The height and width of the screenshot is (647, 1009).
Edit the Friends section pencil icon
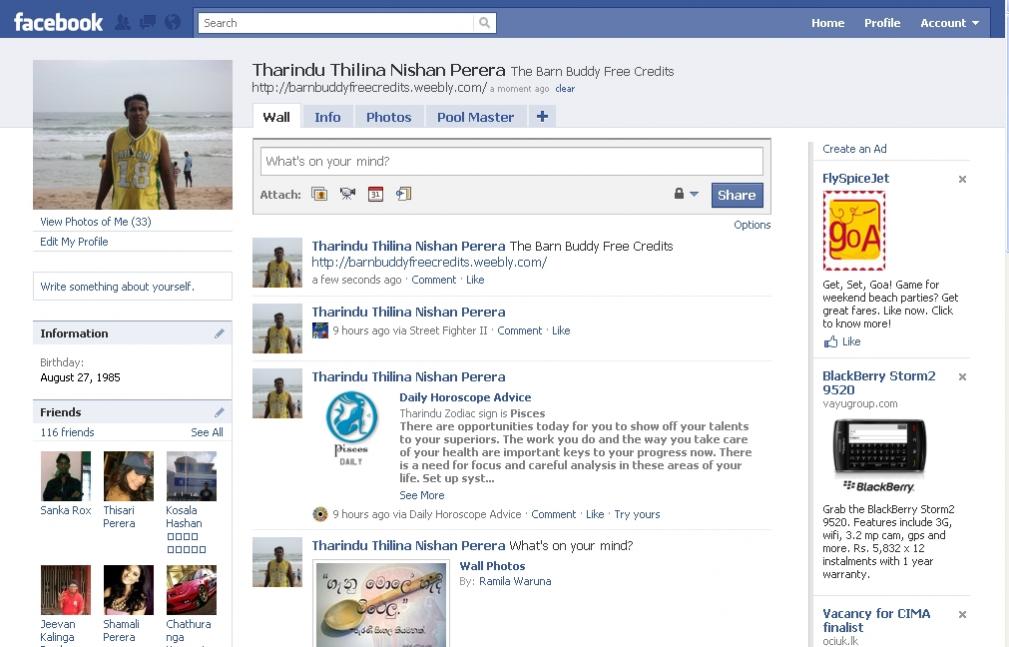click(219, 412)
